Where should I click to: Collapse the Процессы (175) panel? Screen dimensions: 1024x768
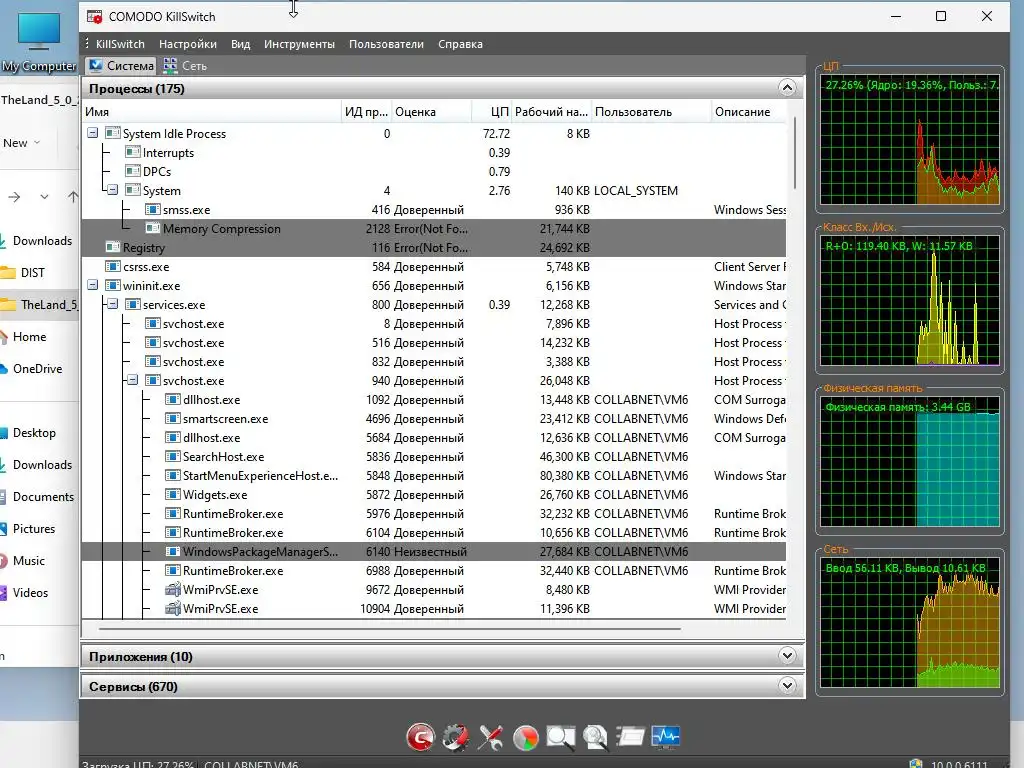(x=788, y=88)
